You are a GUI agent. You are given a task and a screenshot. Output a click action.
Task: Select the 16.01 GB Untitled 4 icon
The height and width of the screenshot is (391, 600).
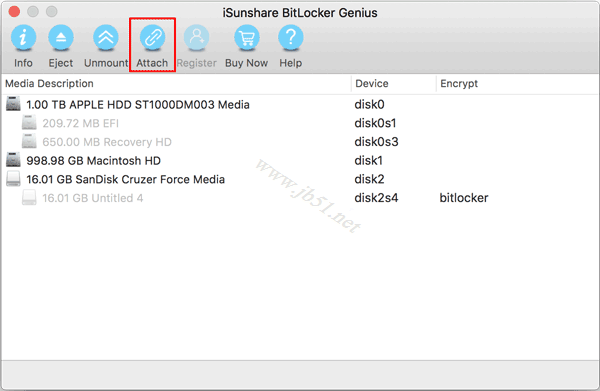[29, 197]
